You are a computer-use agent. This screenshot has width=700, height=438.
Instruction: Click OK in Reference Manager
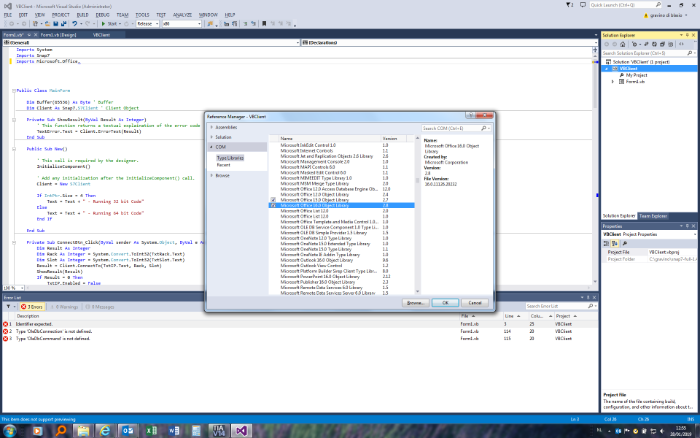coord(445,303)
